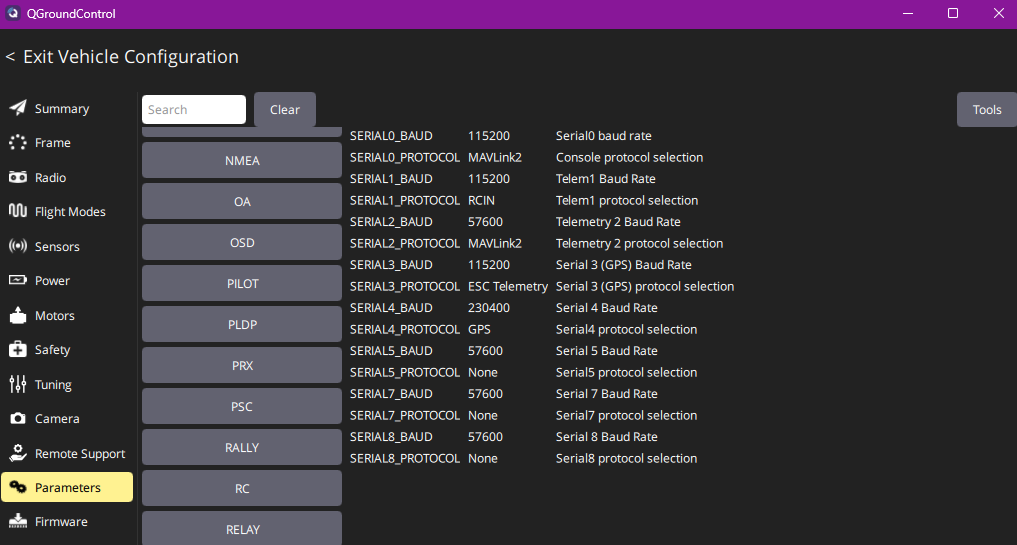Open Camera settings icon
Image resolution: width=1017 pixels, height=545 pixels.
(18, 419)
